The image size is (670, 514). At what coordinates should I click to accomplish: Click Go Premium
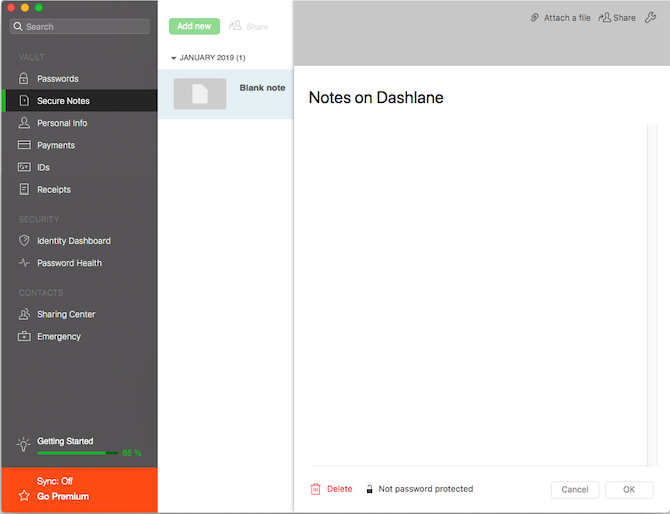pos(63,496)
